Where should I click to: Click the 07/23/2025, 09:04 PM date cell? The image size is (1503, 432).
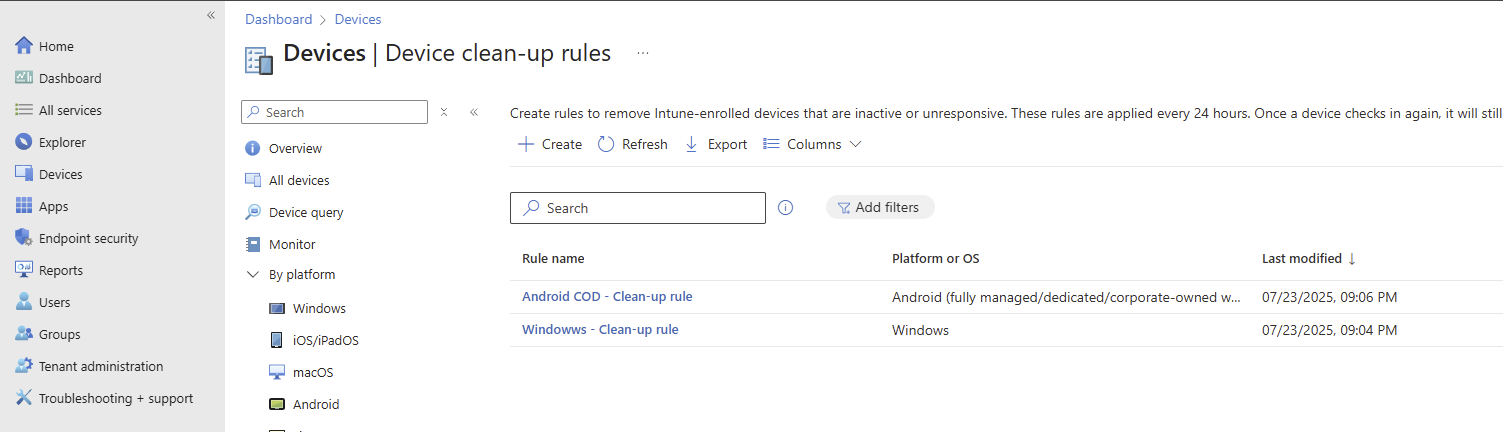(1329, 330)
